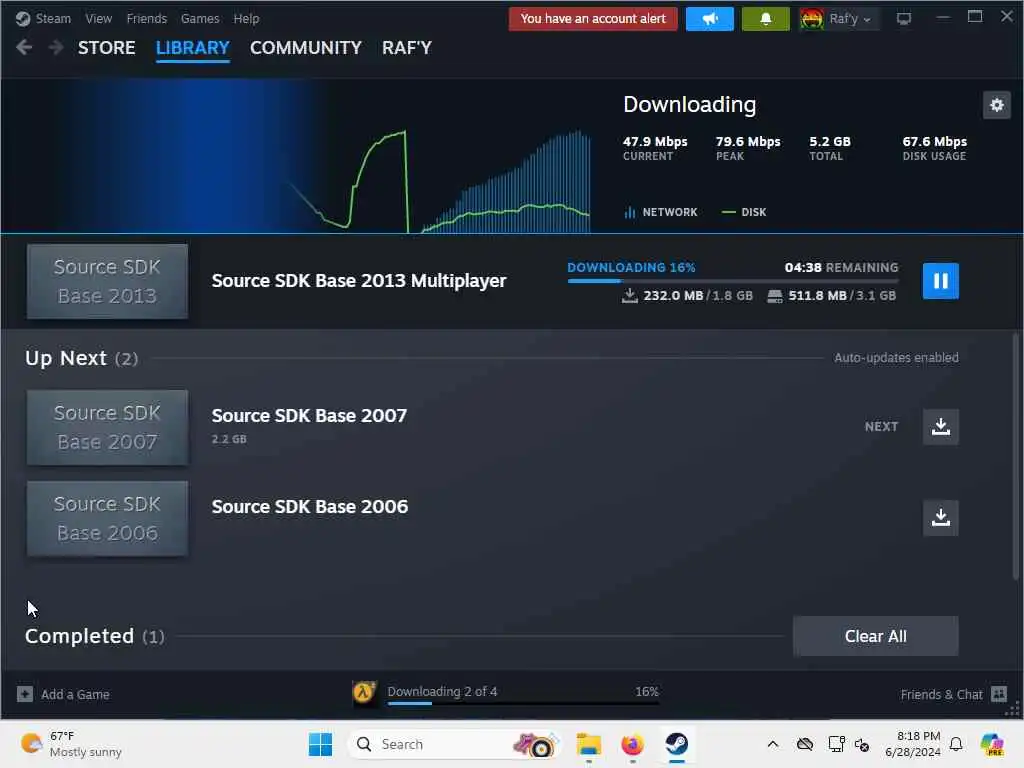Click the download progress bar at 16%

(733, 281)
